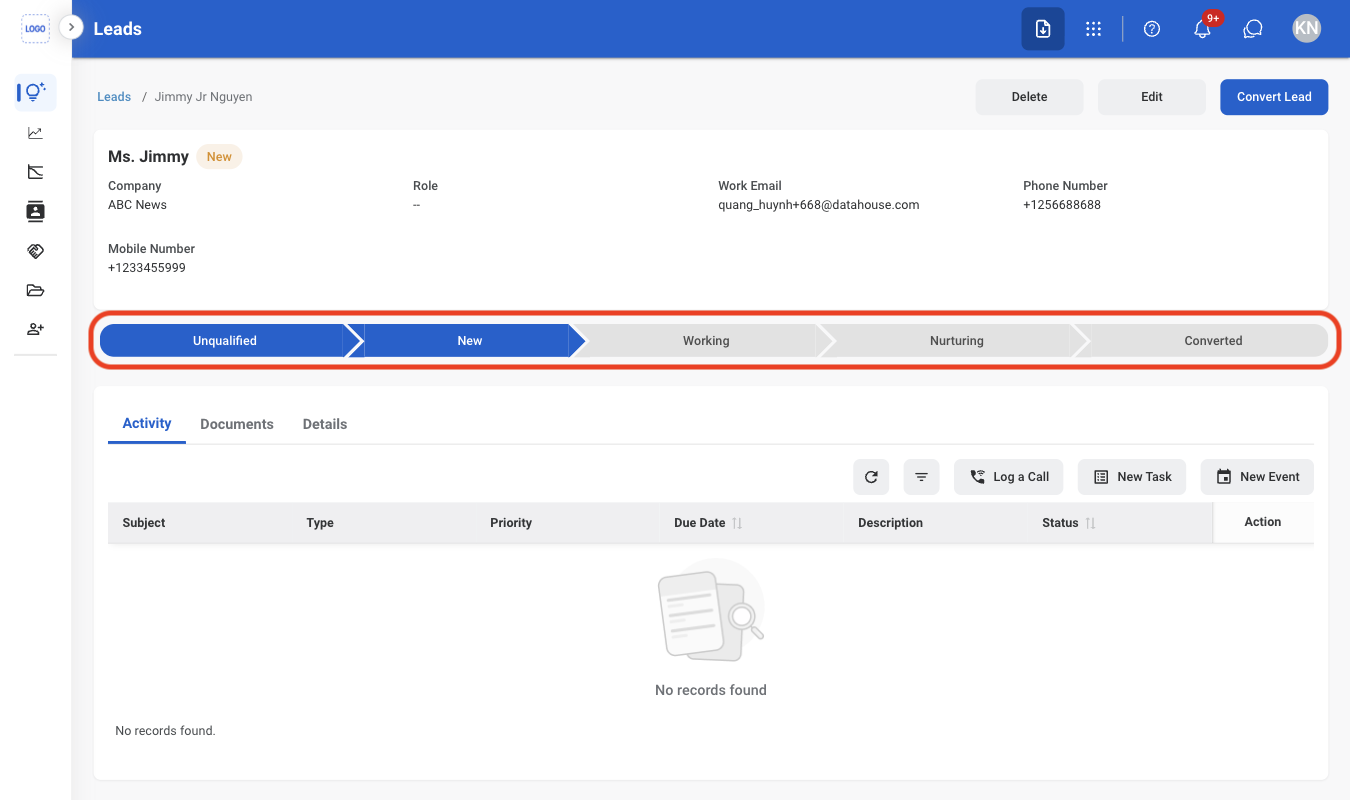Click the Jimmy Jr Nguyen breadcrumb text
1350x800 pixels.
click(203, 97)
